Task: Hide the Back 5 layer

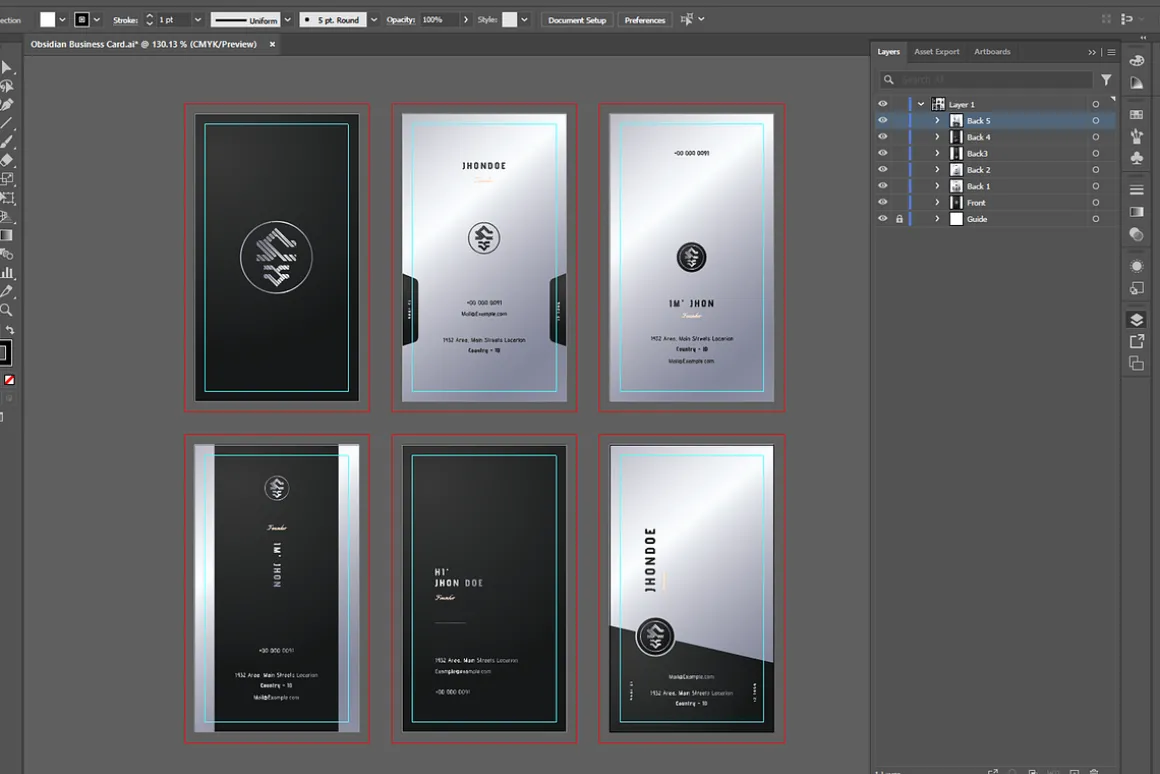Action: coord(883,120)
